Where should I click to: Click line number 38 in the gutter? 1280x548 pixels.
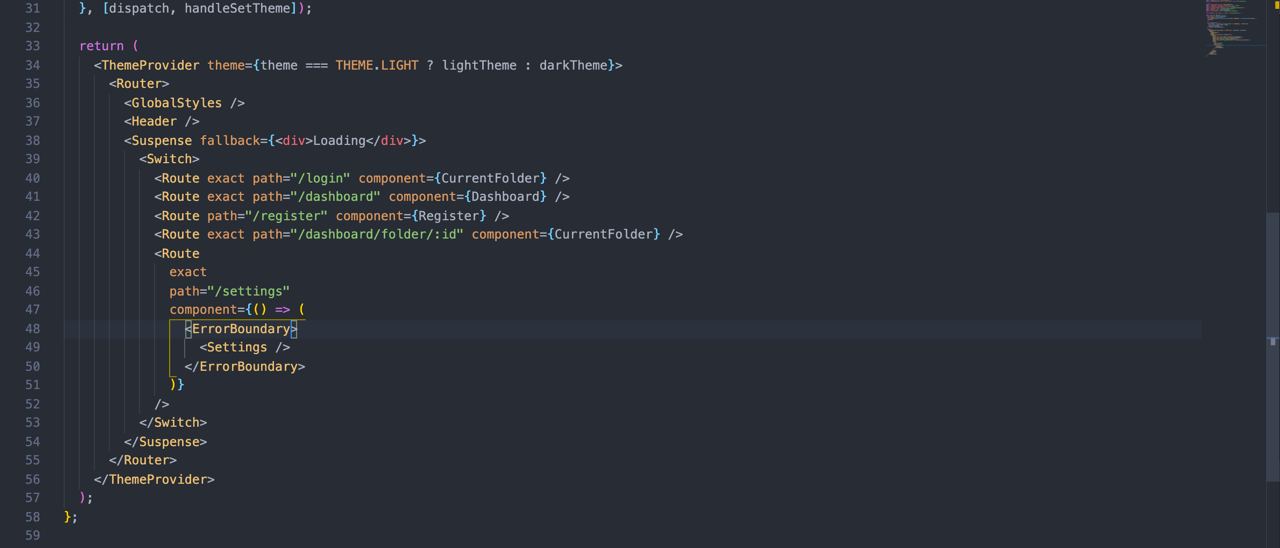click(33, 140)
